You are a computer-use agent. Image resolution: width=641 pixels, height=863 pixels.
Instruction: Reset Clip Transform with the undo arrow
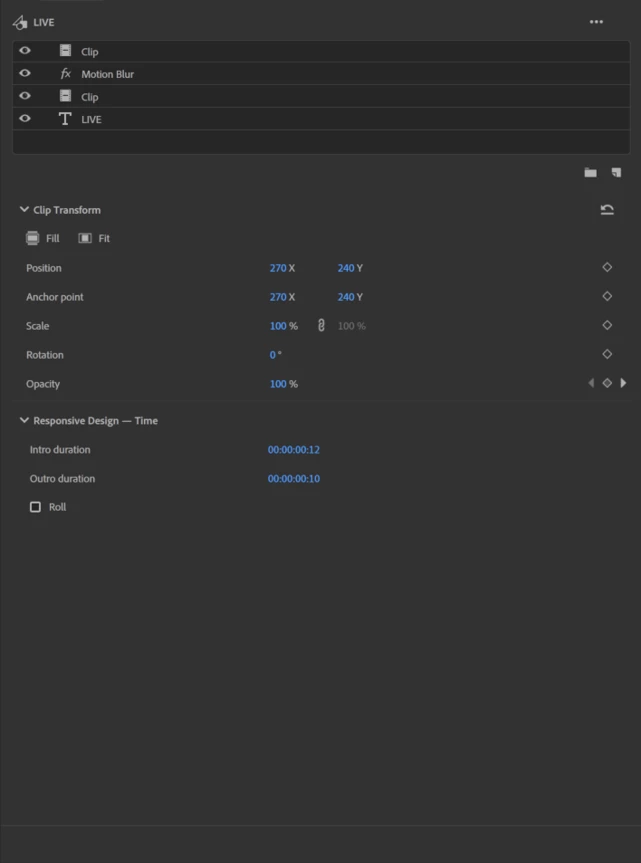point(607,209)
